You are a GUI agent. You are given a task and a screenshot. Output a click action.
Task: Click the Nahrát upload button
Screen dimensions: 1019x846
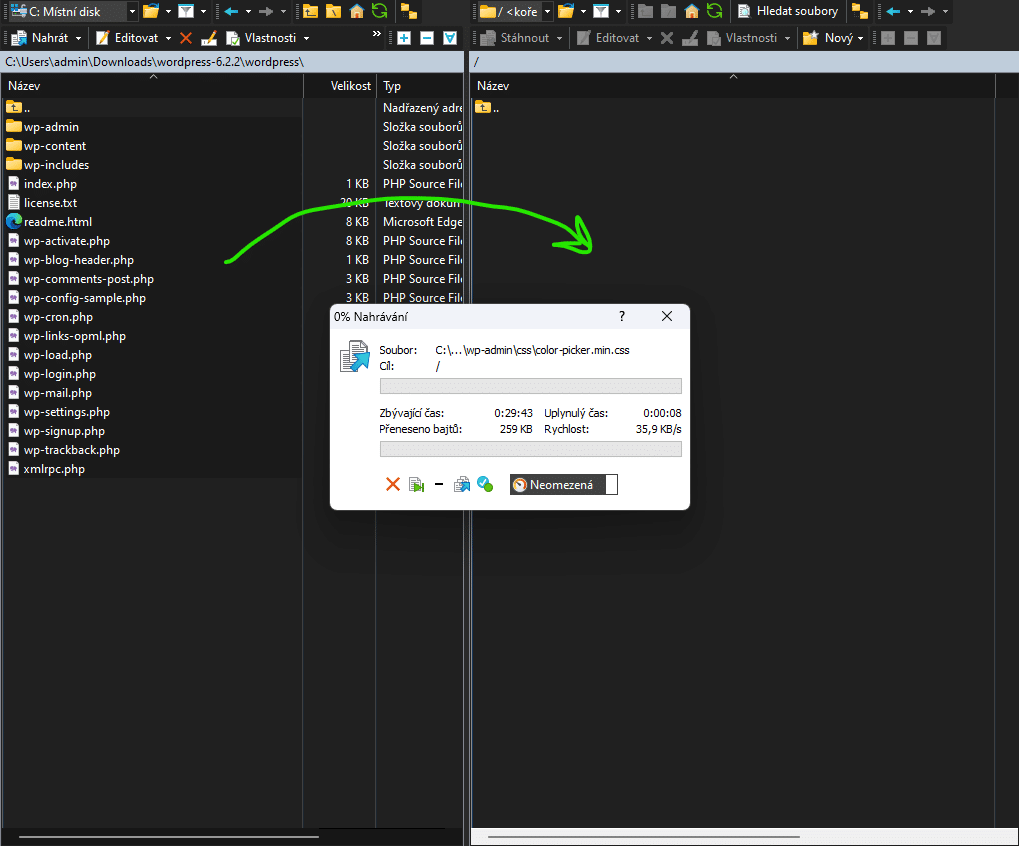click(40, 38)
